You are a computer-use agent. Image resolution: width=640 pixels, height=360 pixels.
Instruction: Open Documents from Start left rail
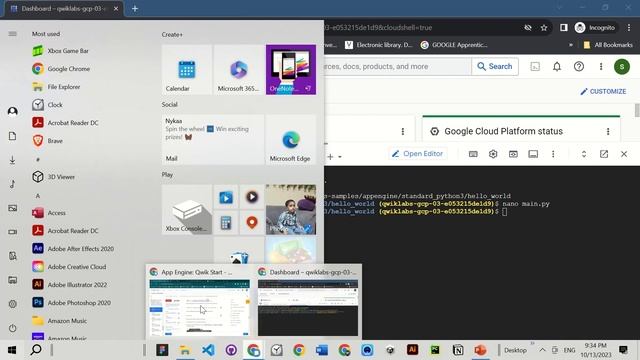[x=13, y=136]
